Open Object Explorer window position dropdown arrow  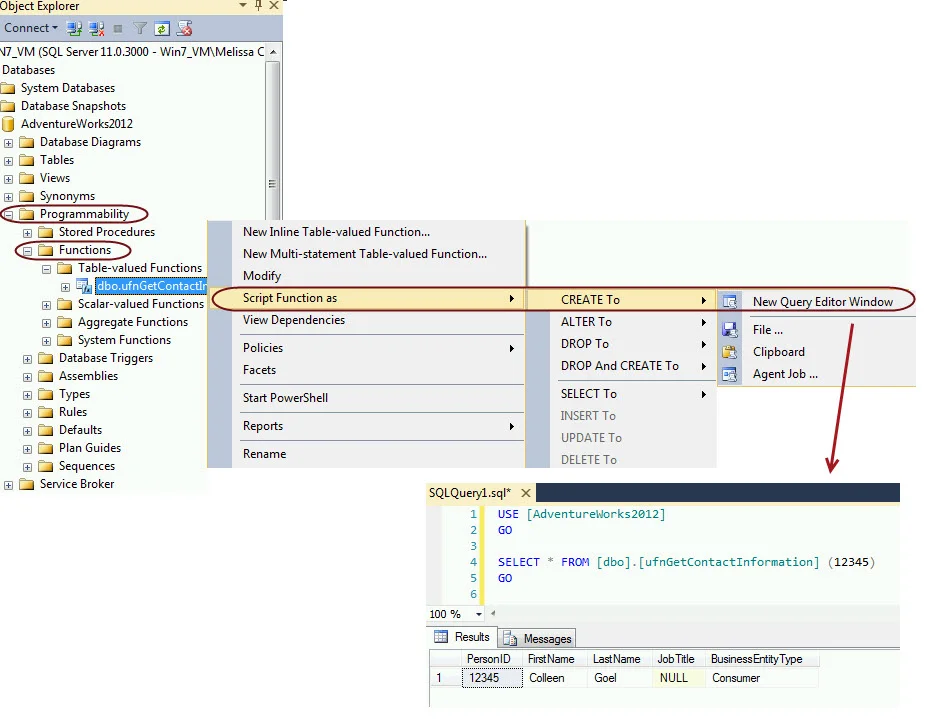coord(243,5)
